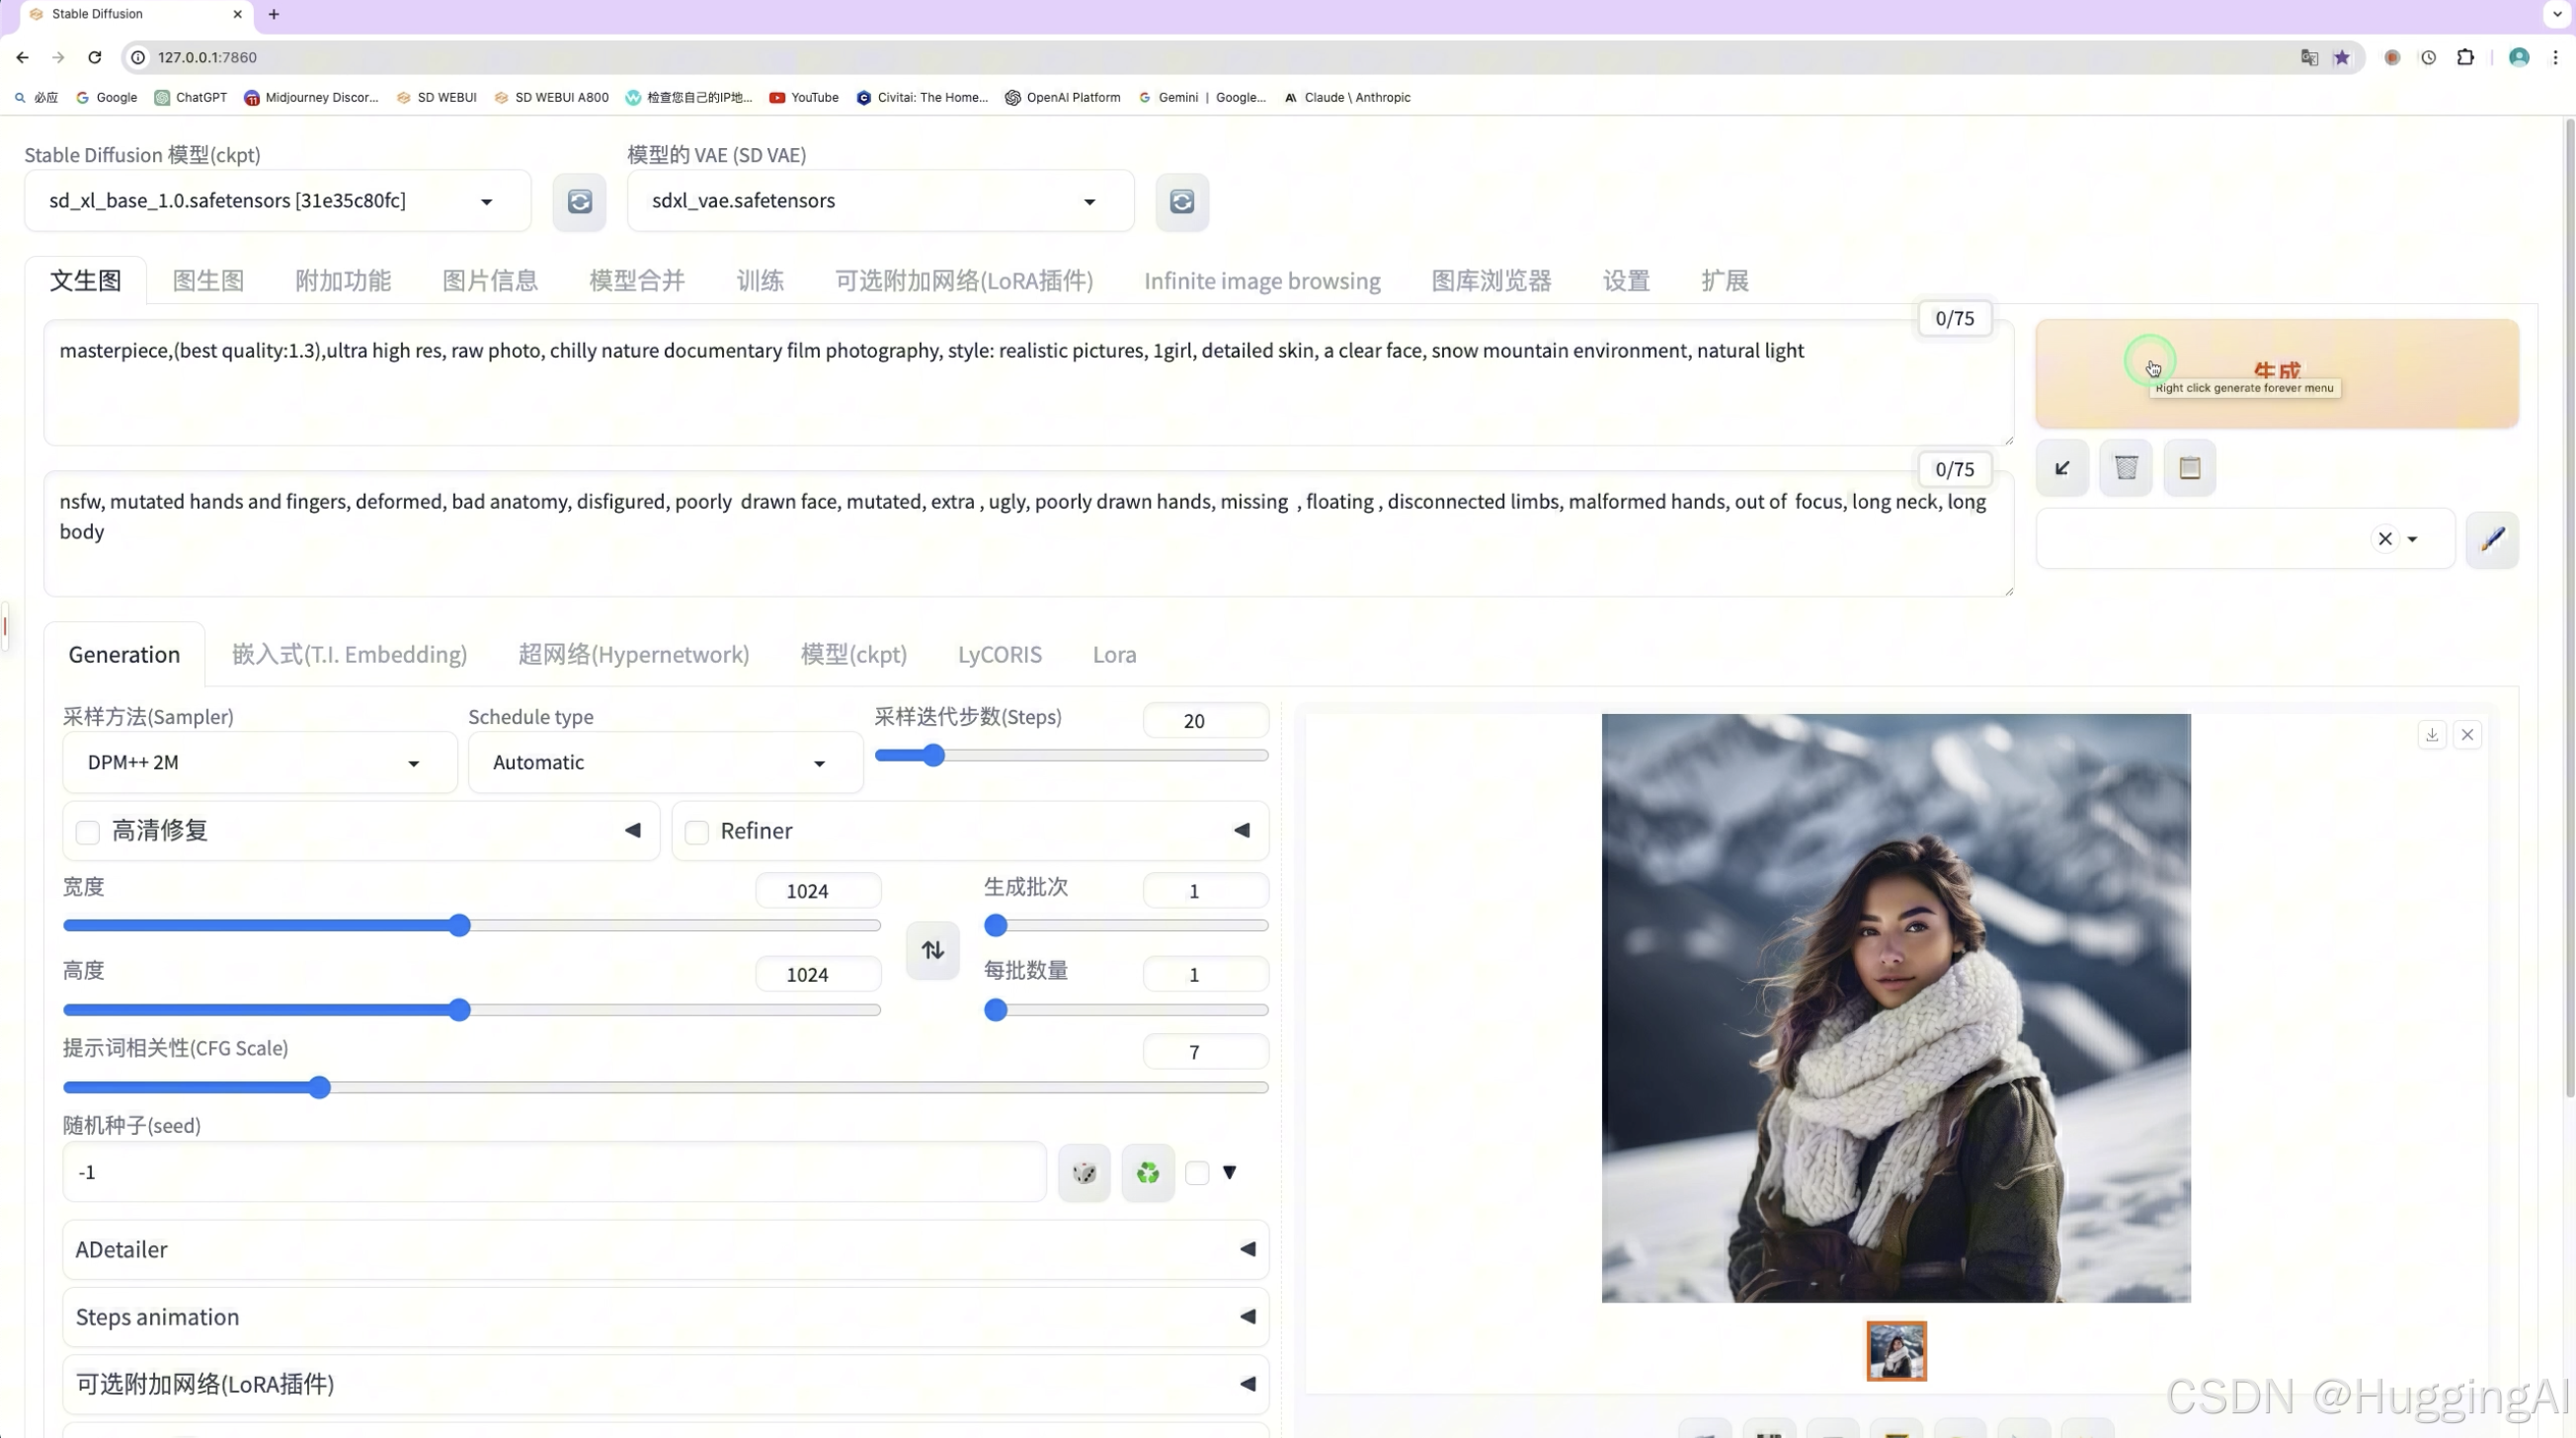The width and height of the screenshot is (2576, 1438).
Task: Close the Stable Diffusion browser tab
Action: coord(237,14)
